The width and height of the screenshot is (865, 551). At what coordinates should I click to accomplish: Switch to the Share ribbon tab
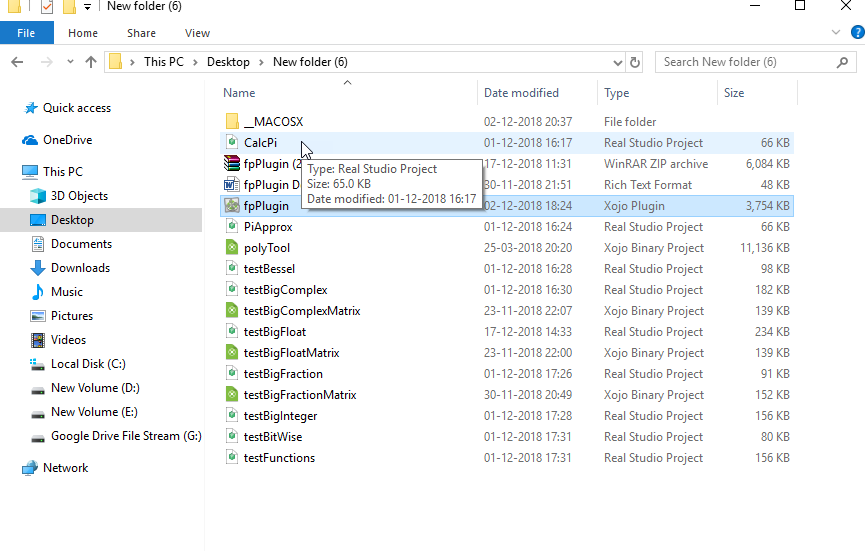coord(141,33)
